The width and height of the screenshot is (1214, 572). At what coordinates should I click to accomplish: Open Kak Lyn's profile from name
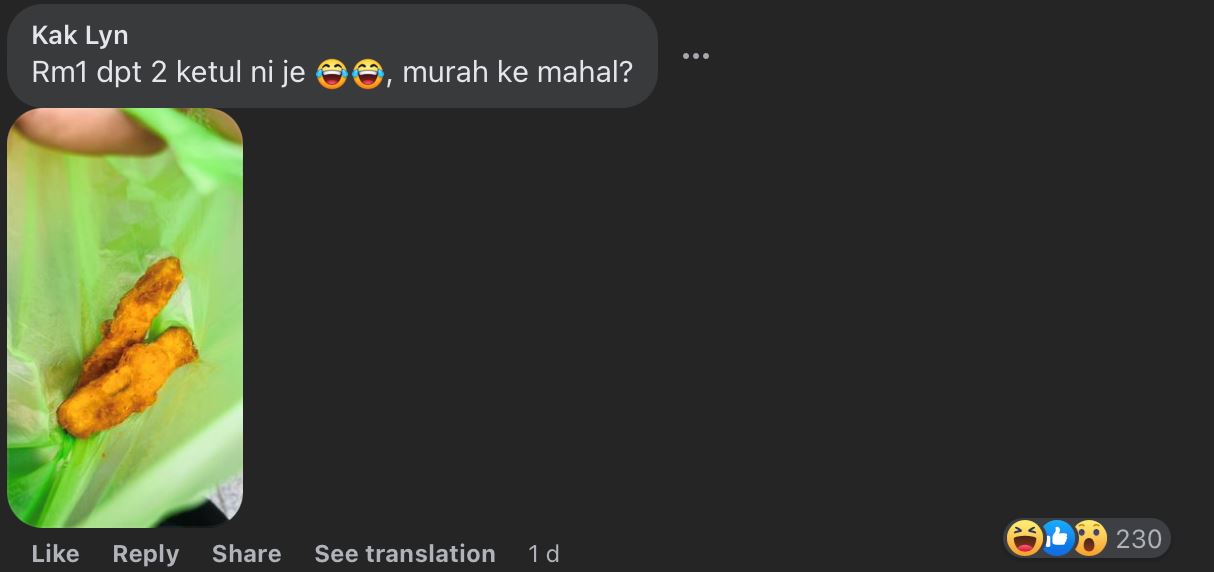(80, 35)
